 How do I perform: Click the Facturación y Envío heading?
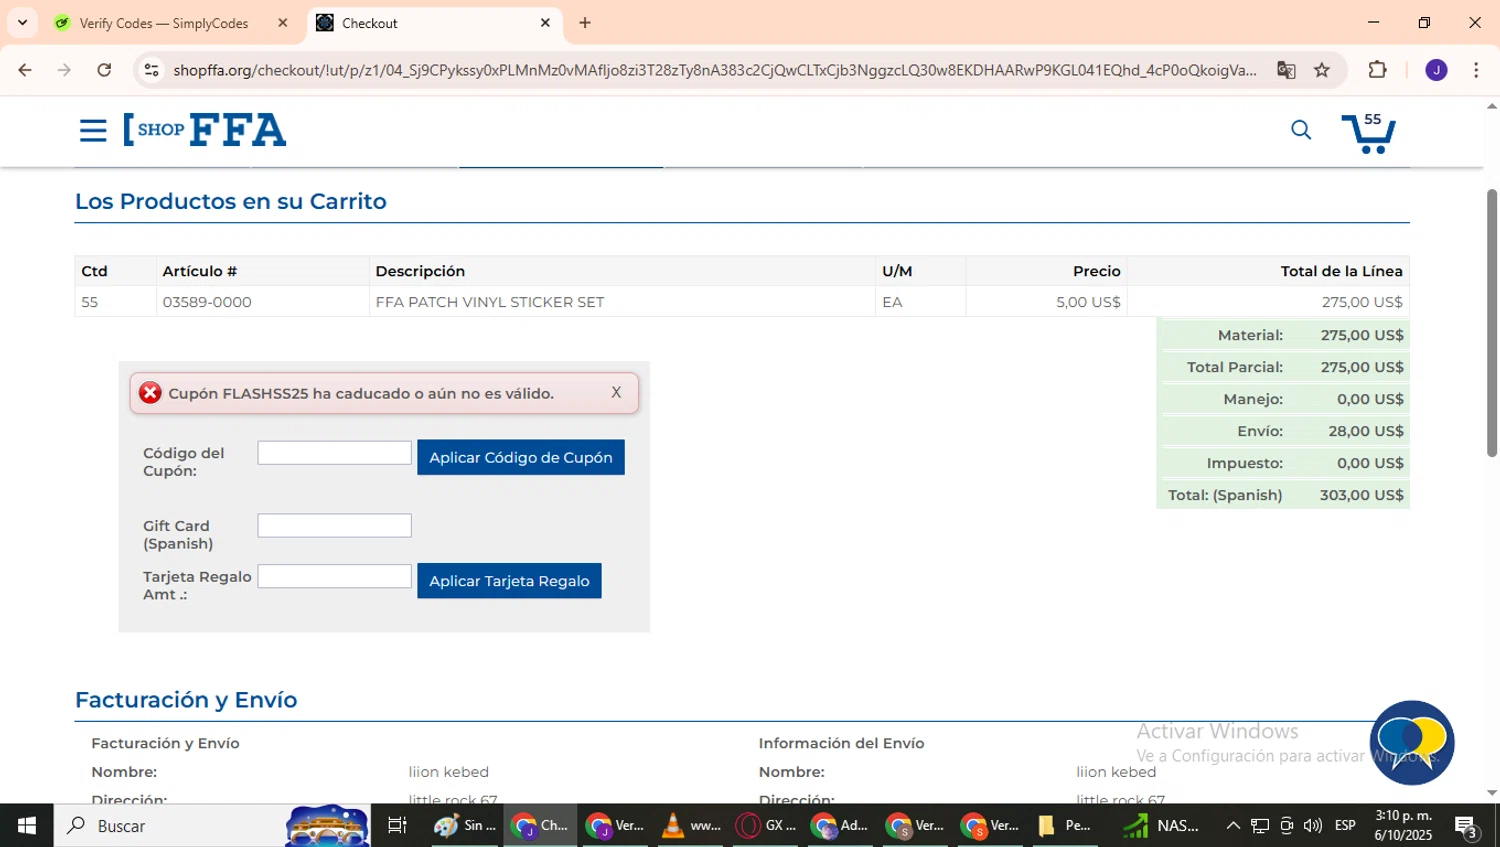(186, 700)
